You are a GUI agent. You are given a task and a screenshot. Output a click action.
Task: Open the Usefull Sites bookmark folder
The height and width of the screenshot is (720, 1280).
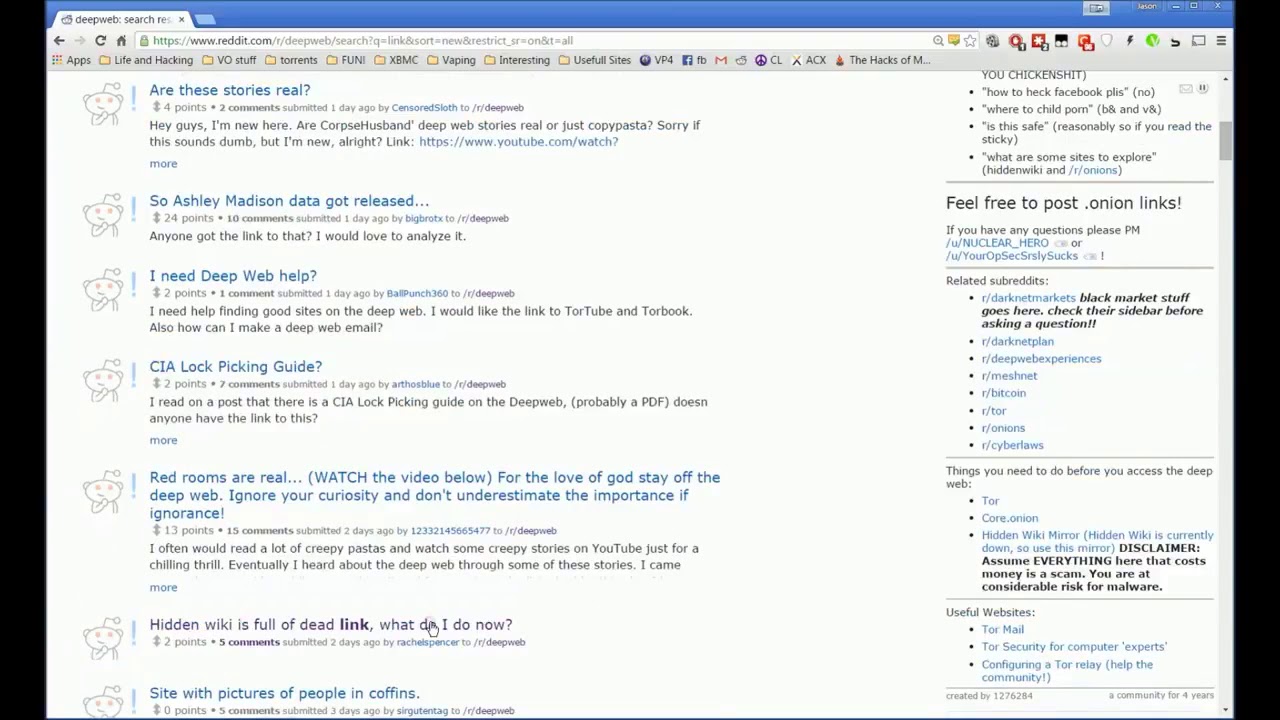[594, 60]
